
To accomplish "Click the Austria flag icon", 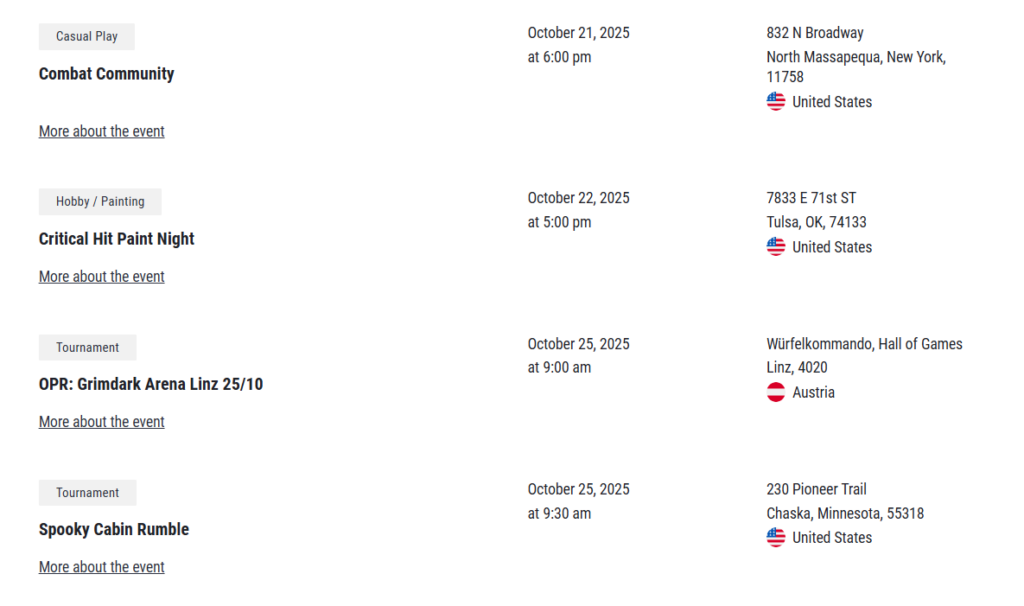I will [x=776, y=392].
